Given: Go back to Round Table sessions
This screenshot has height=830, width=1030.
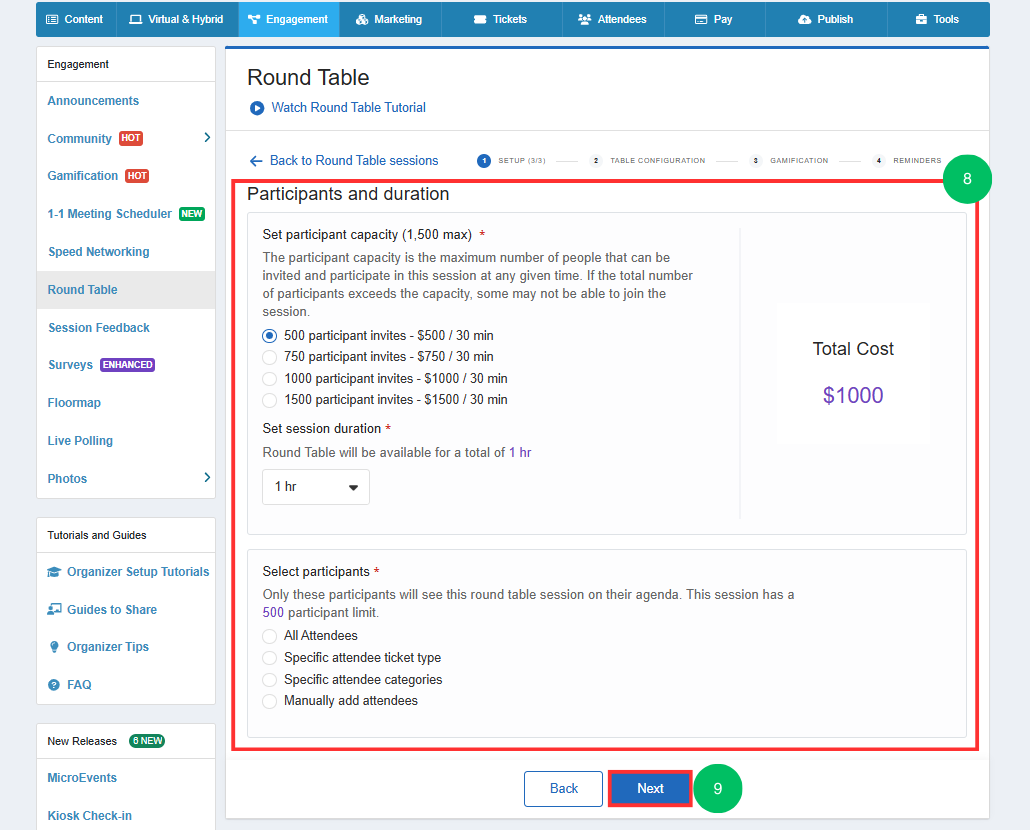Looking at the screenshot, I should 353,161.
